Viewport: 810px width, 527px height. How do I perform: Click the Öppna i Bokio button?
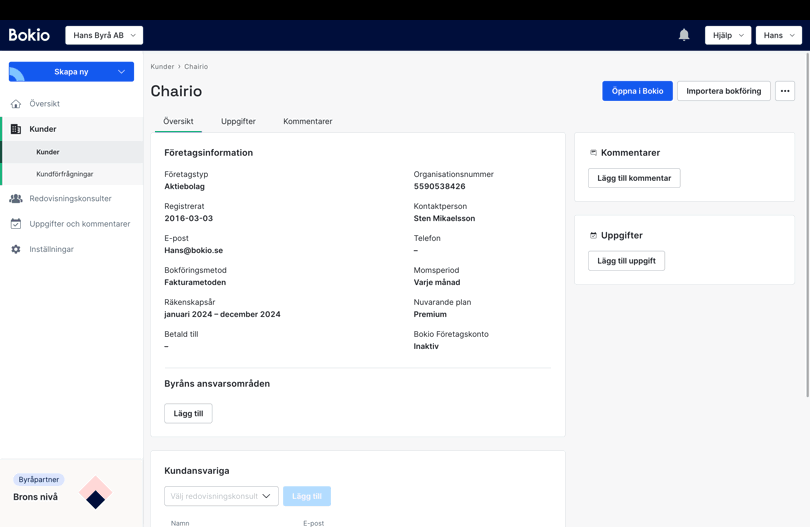(637, 91)
